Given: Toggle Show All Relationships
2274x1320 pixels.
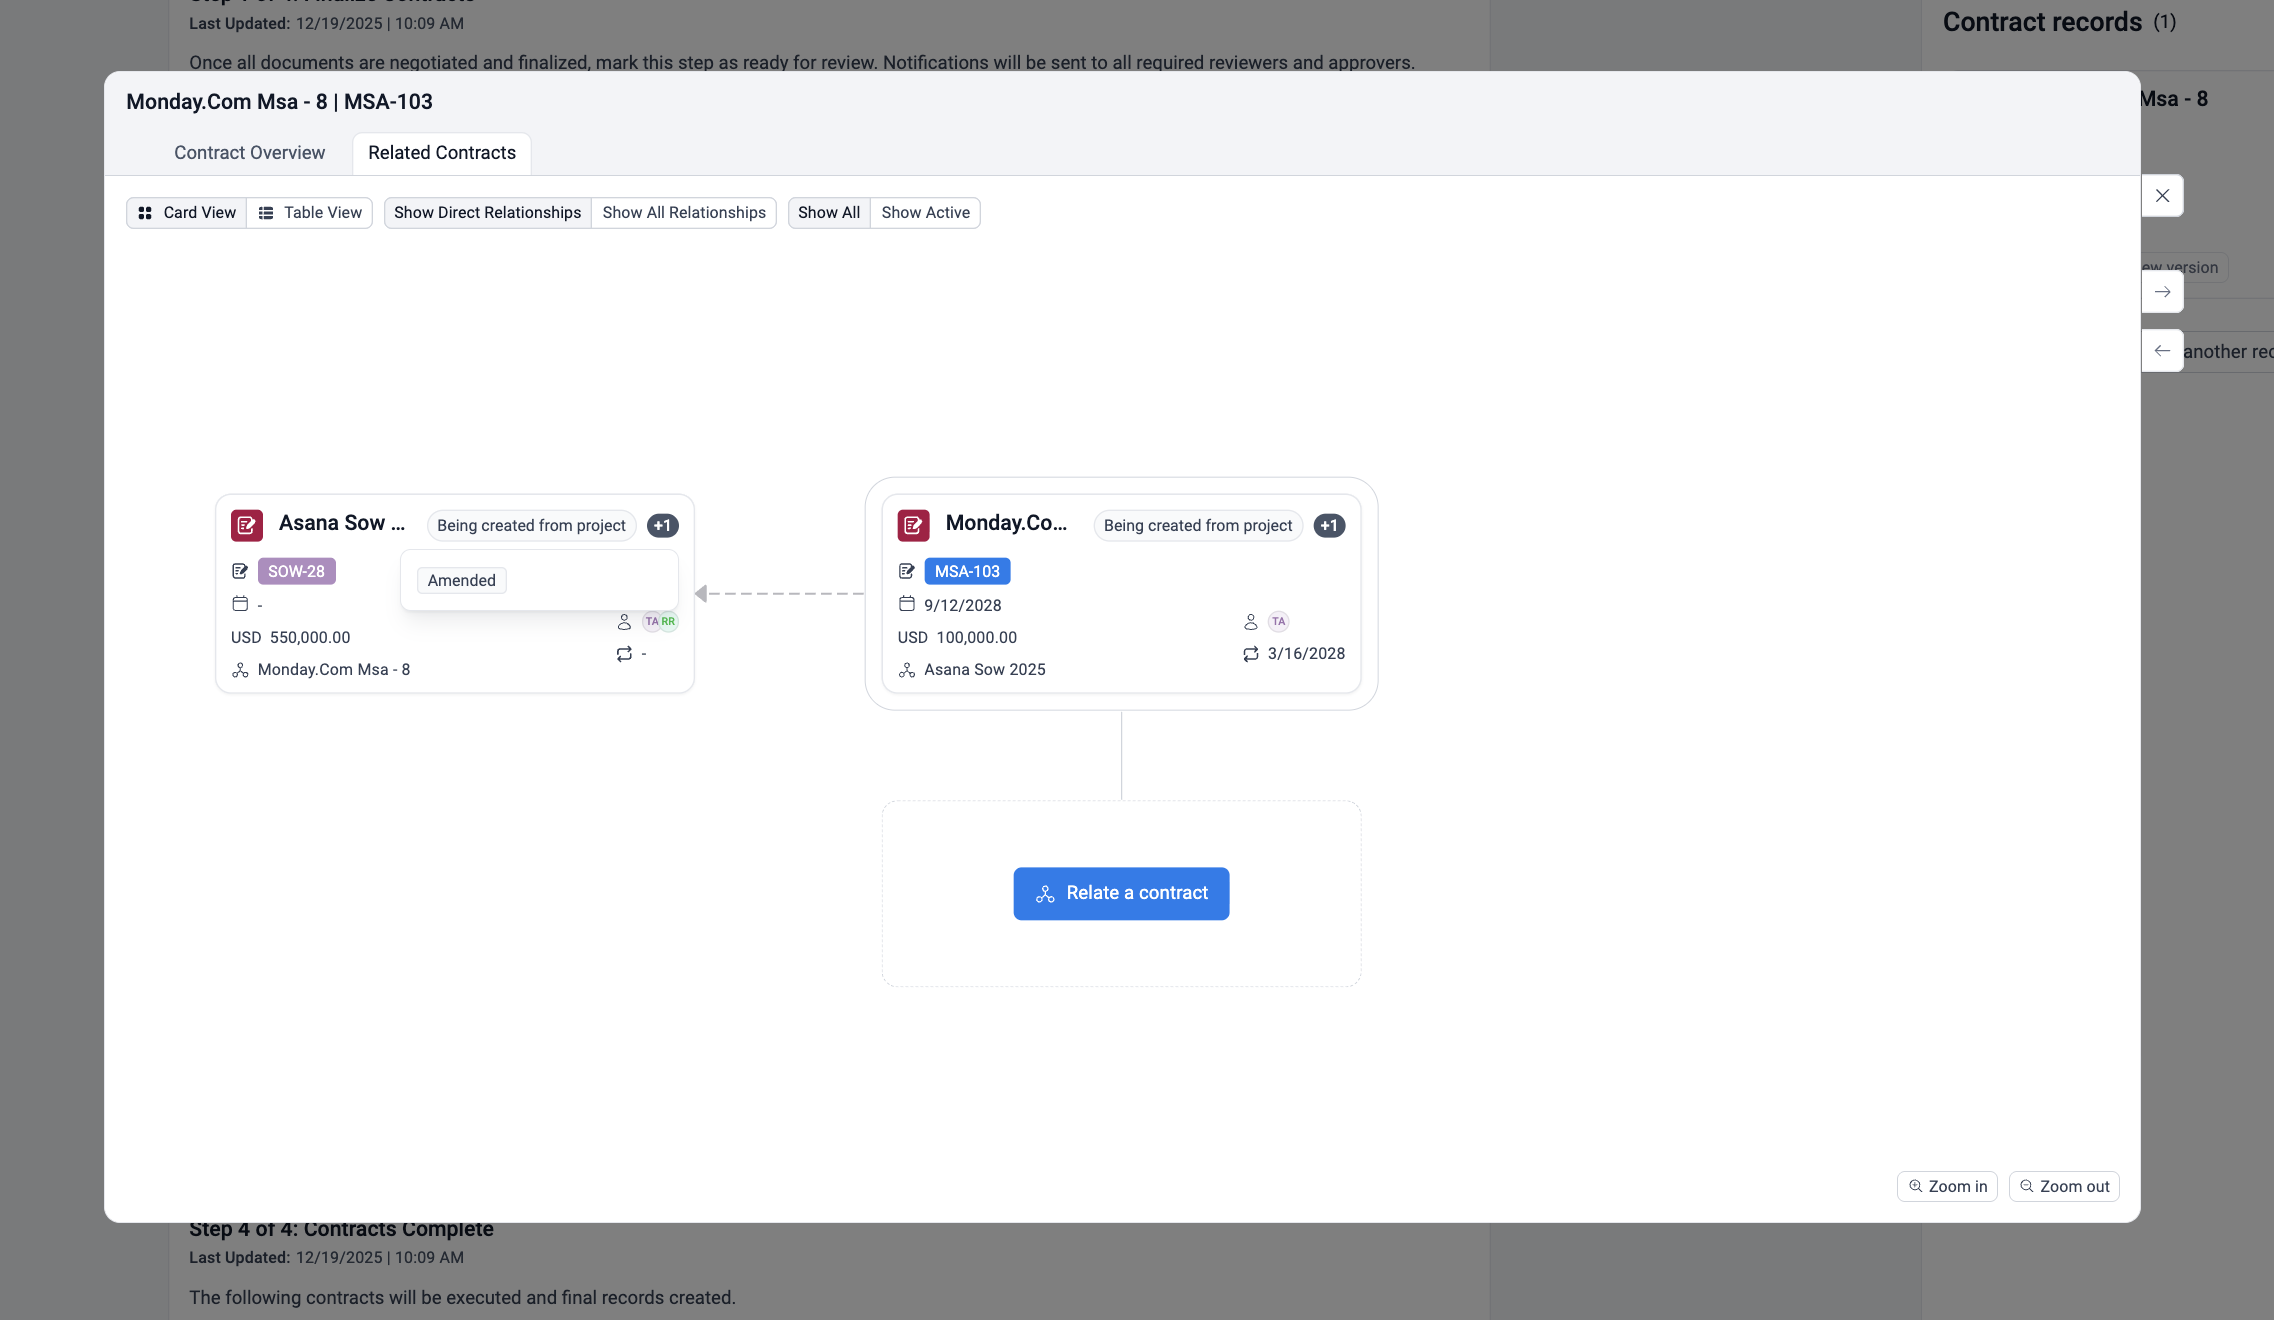Looking at the screenshot, I should click(683, 213).
